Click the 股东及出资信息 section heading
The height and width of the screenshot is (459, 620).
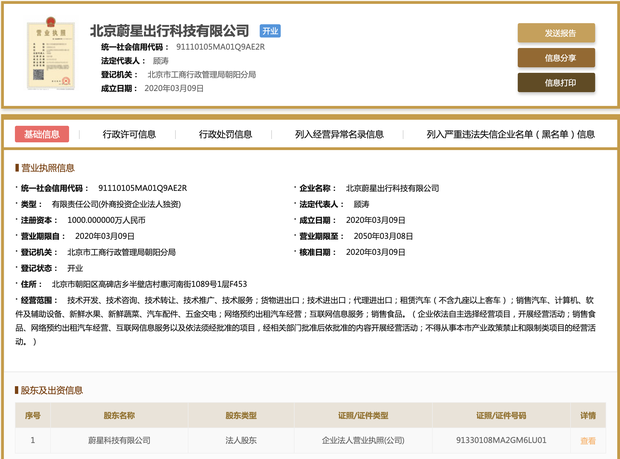tap(52, 391)
